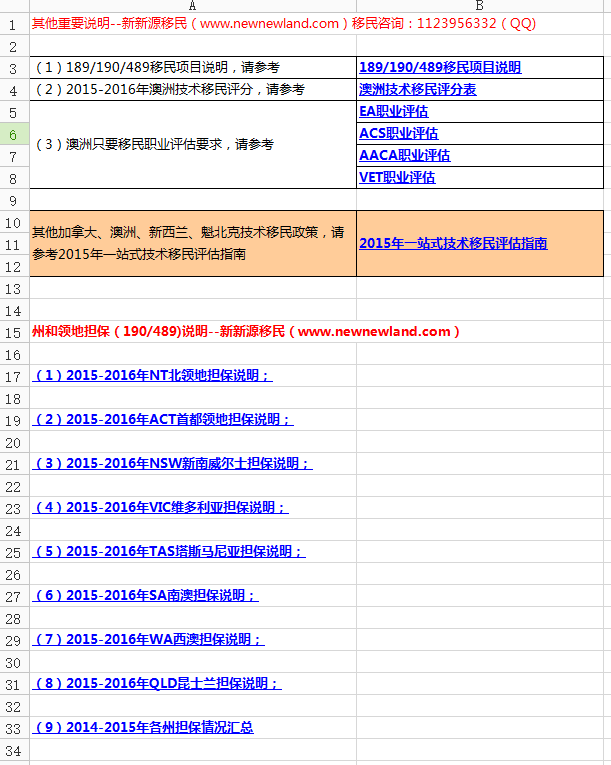This screenshot has height=765, width=611.
Task: Select merged cell (3) 澳洲只要移民职业评估要求
Action: coord(193,144)
